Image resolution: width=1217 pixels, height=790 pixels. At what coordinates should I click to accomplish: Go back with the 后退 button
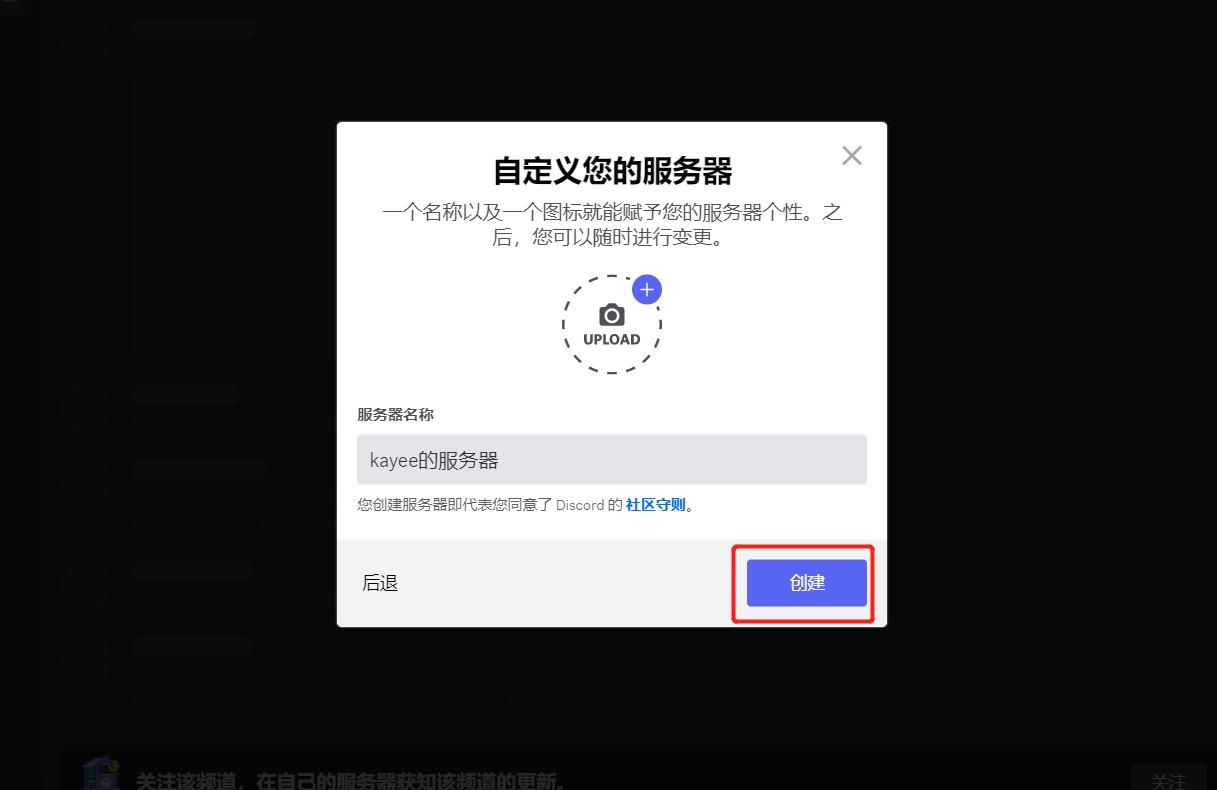click(380, 583)
